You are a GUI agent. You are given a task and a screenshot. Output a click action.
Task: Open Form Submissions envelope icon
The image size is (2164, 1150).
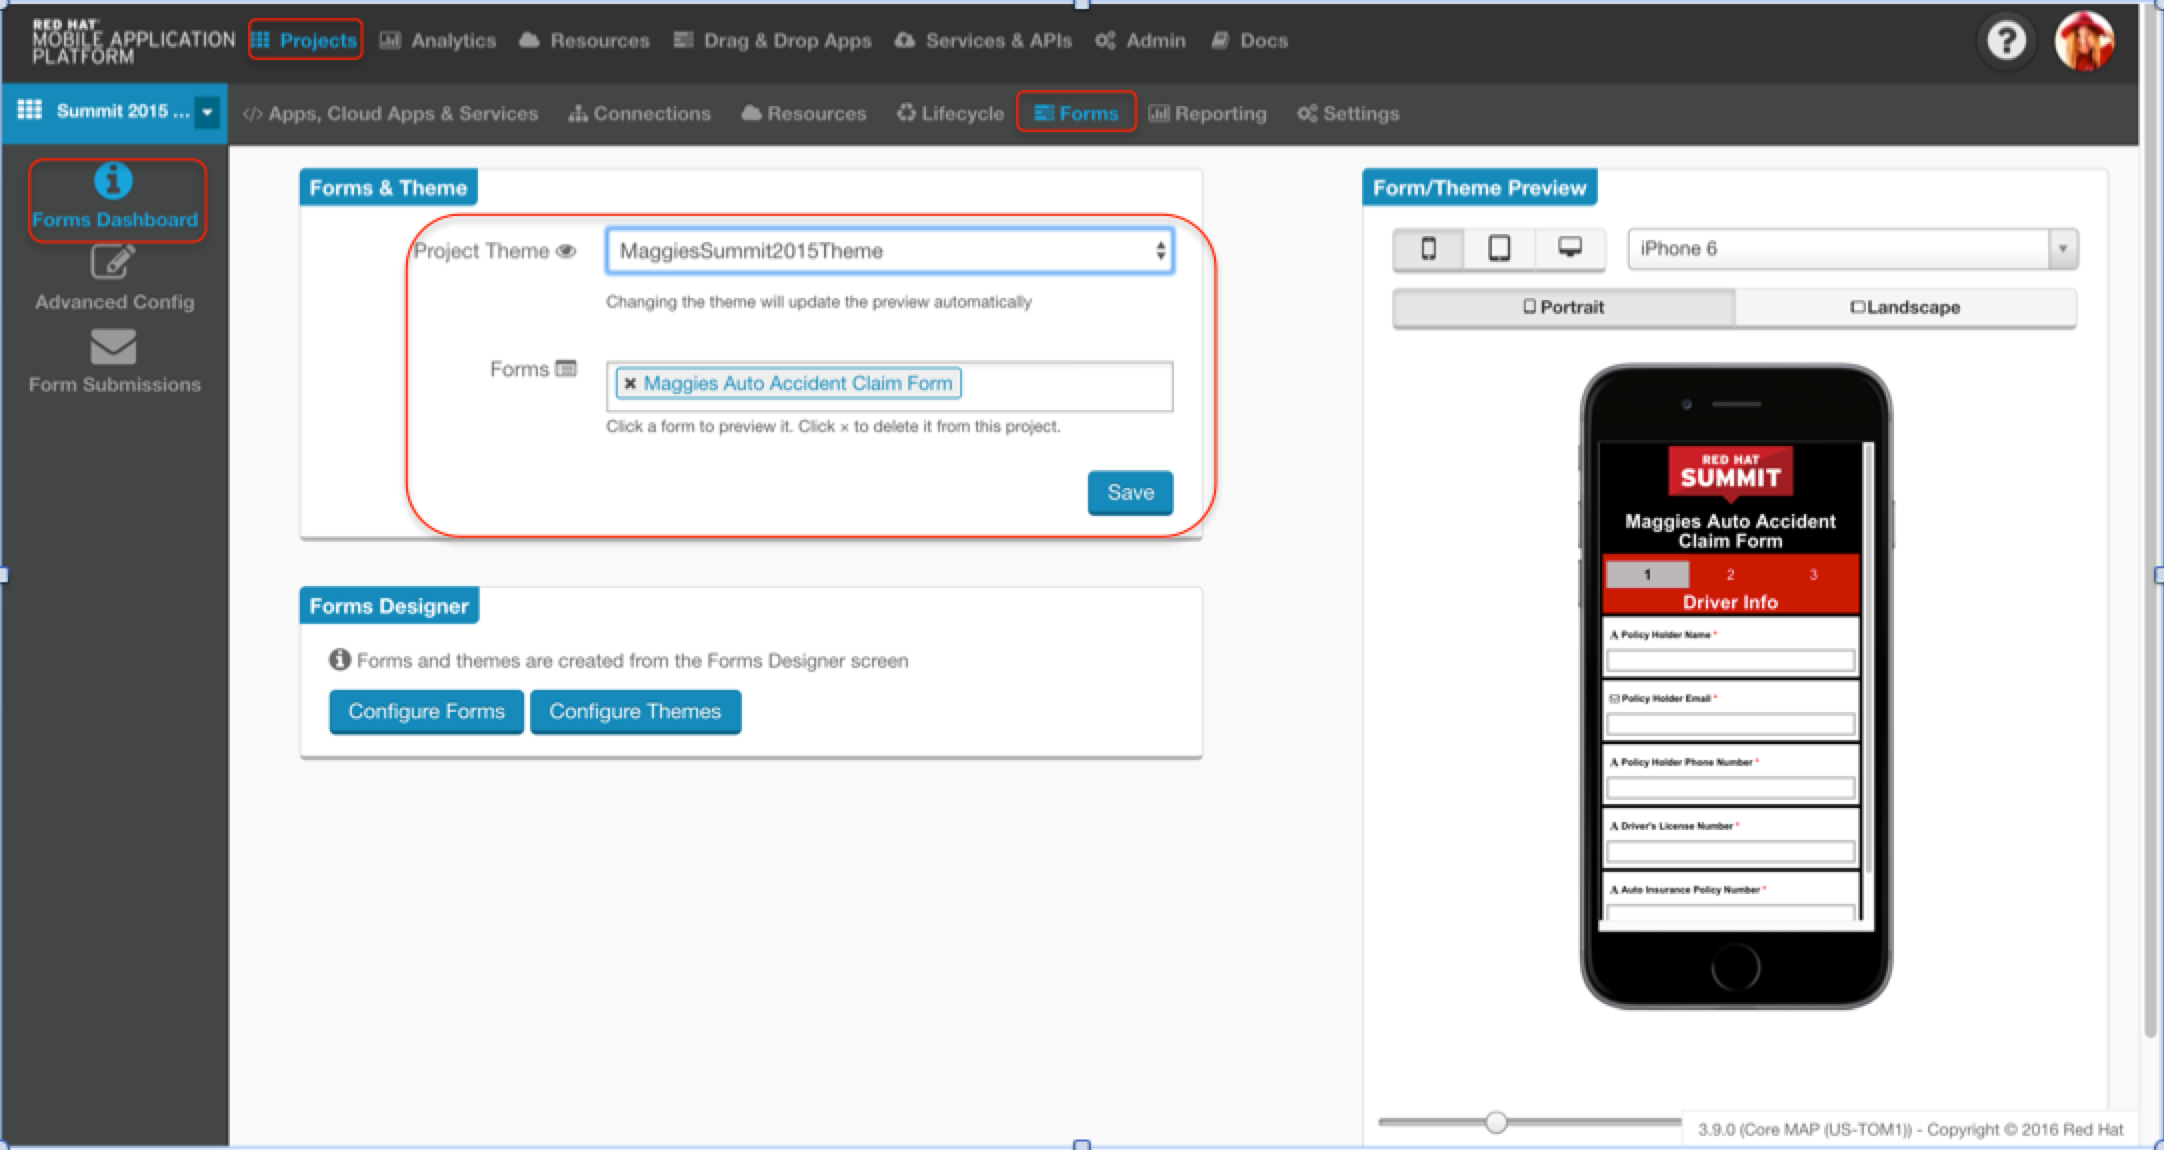113,348
